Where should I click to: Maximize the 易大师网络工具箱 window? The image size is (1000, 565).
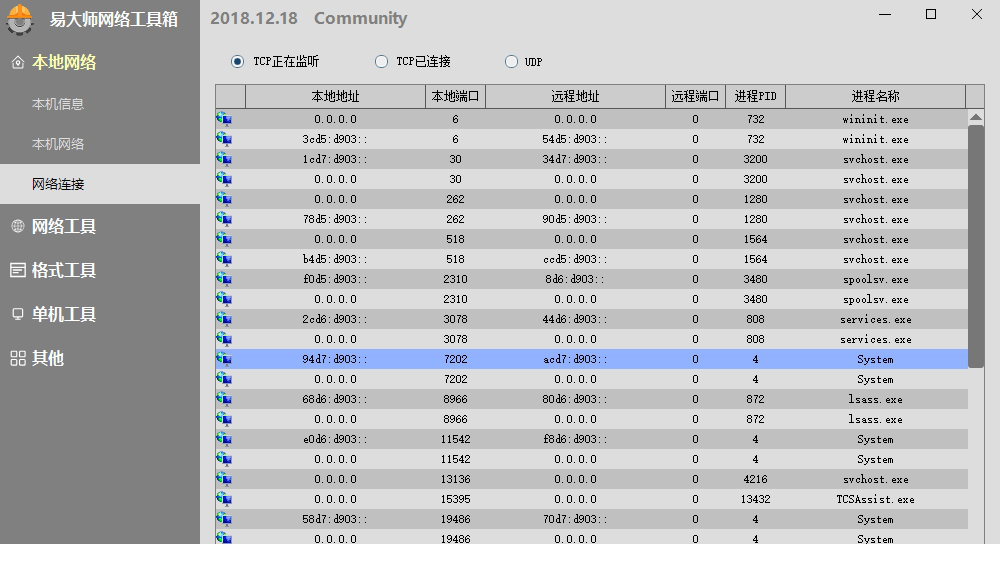point(931,14)
